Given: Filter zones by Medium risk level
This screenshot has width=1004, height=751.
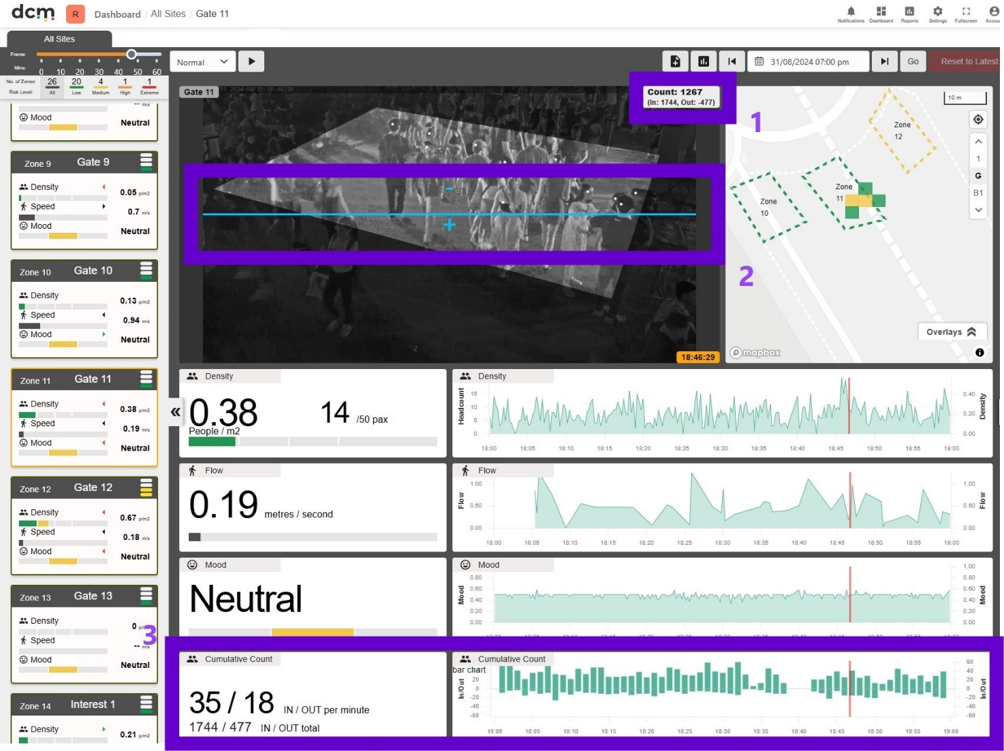Looking at the screenshot, I should click(101, 86).
